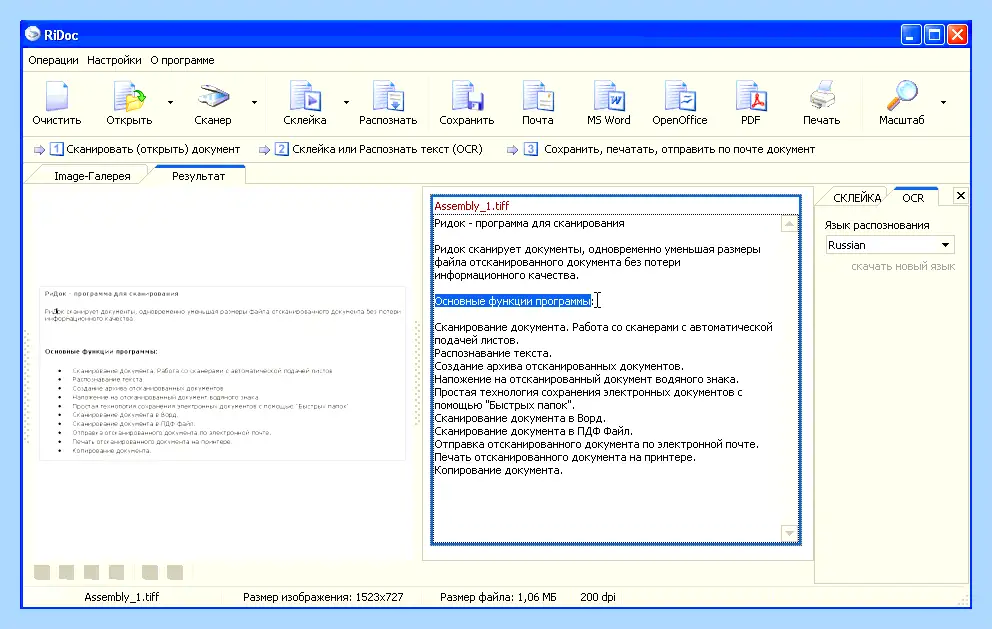Run OCR with the Распознать icon

point(388,97)
